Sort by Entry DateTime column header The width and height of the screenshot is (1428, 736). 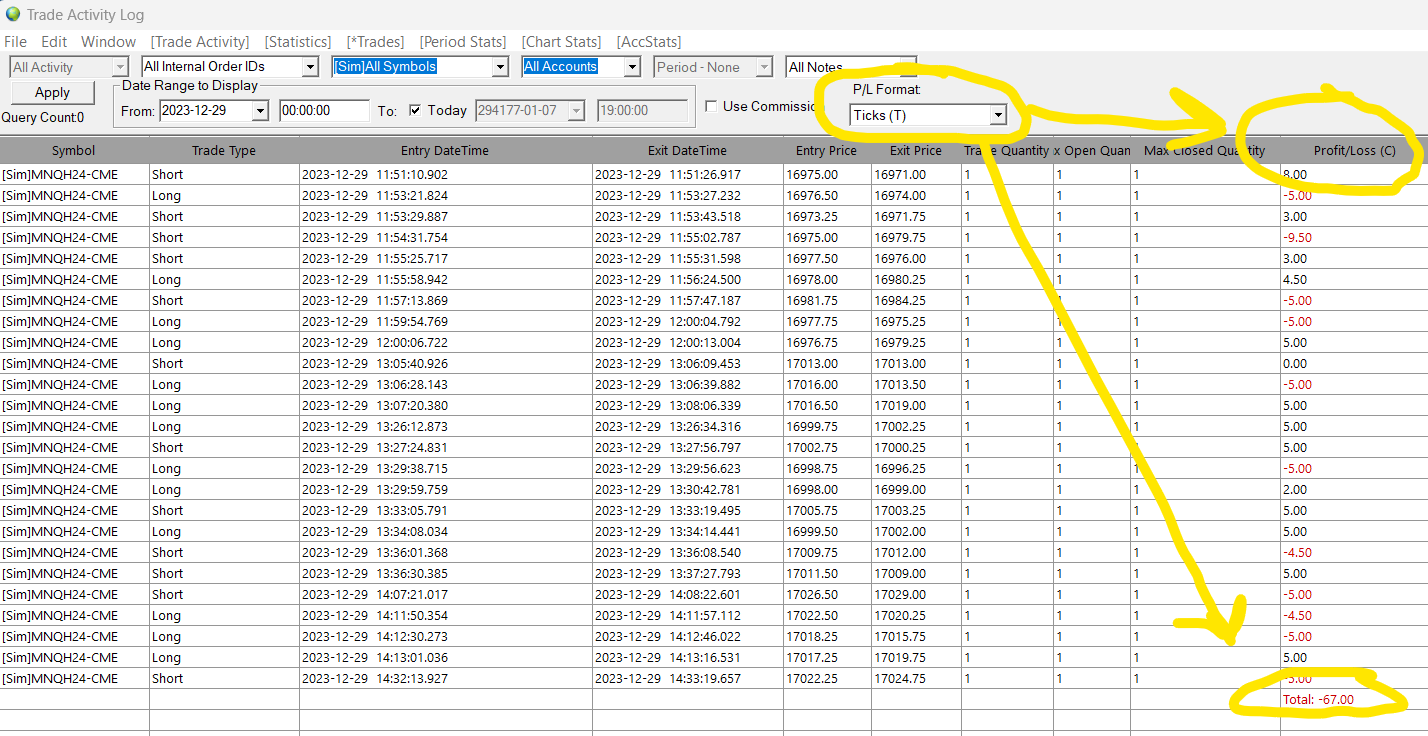(x=445, y=151)
